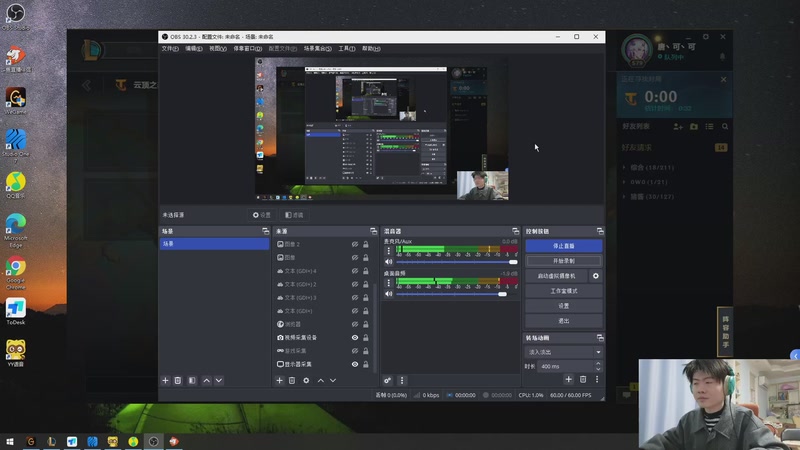Open source properties gear in Sources toolbar

click(306, 381)
